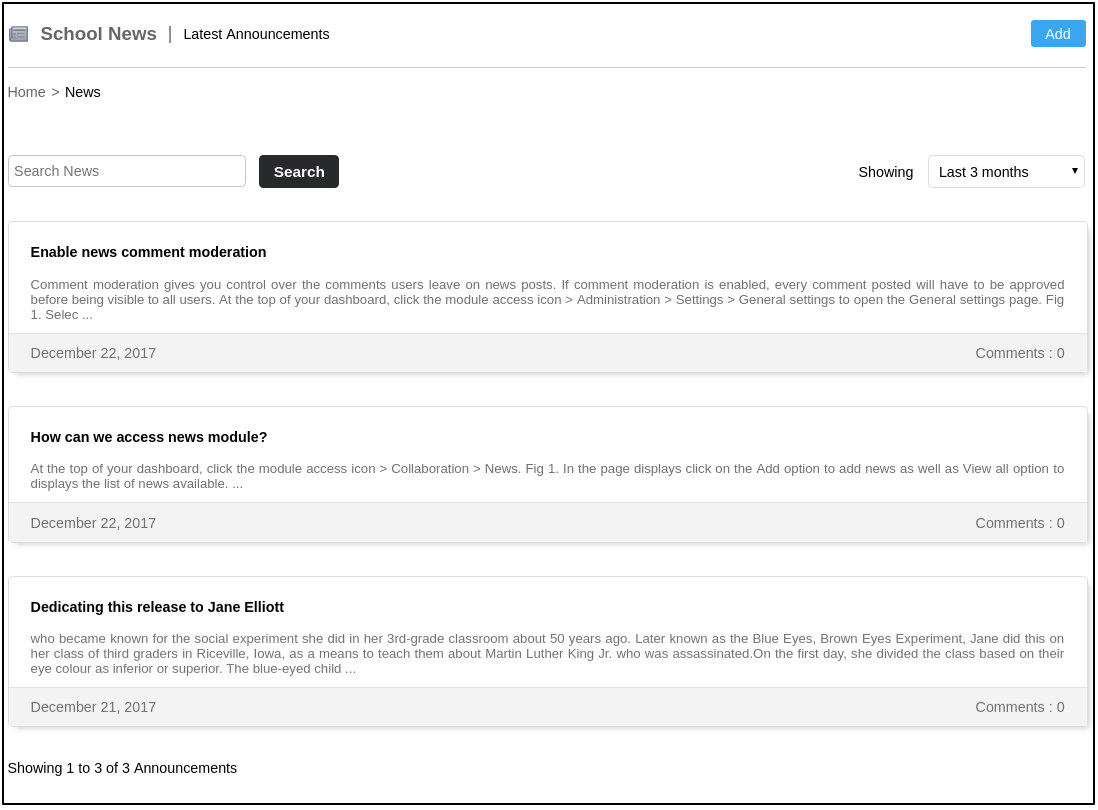
Task: Open the Last 3 months dropdown
Action: click(1006, 171)
